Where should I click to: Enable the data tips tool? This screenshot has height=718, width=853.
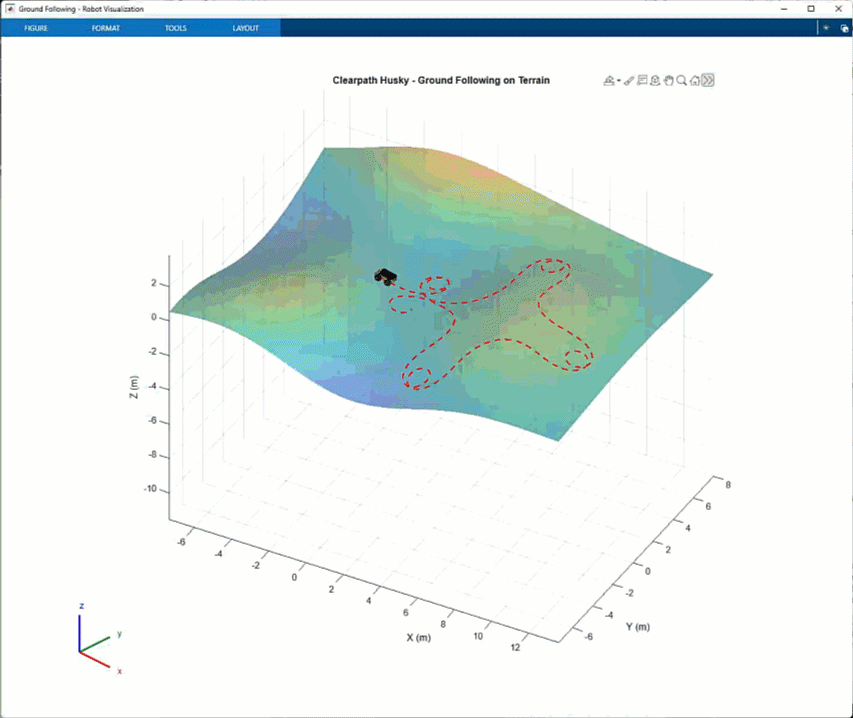[642, 81]
